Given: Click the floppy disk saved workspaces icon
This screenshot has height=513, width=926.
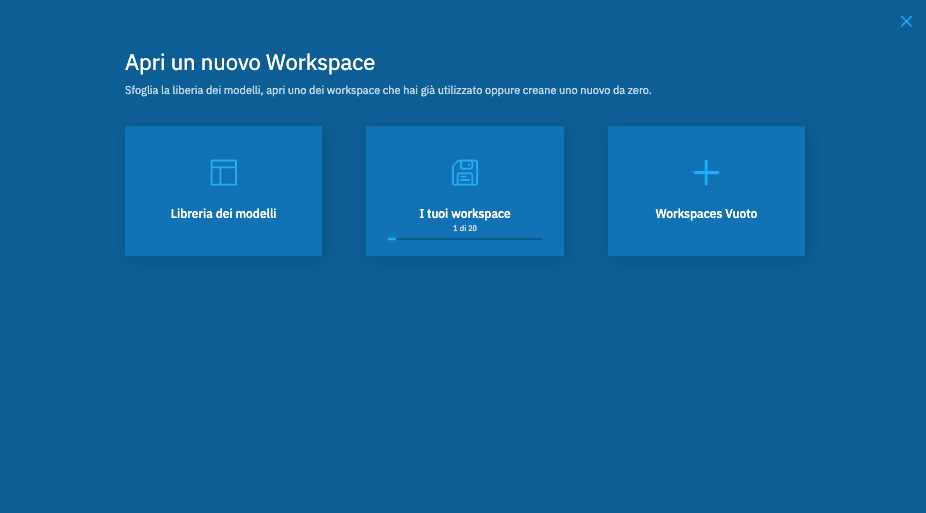Looking at the screenshot, I should (x=464, y=172).
